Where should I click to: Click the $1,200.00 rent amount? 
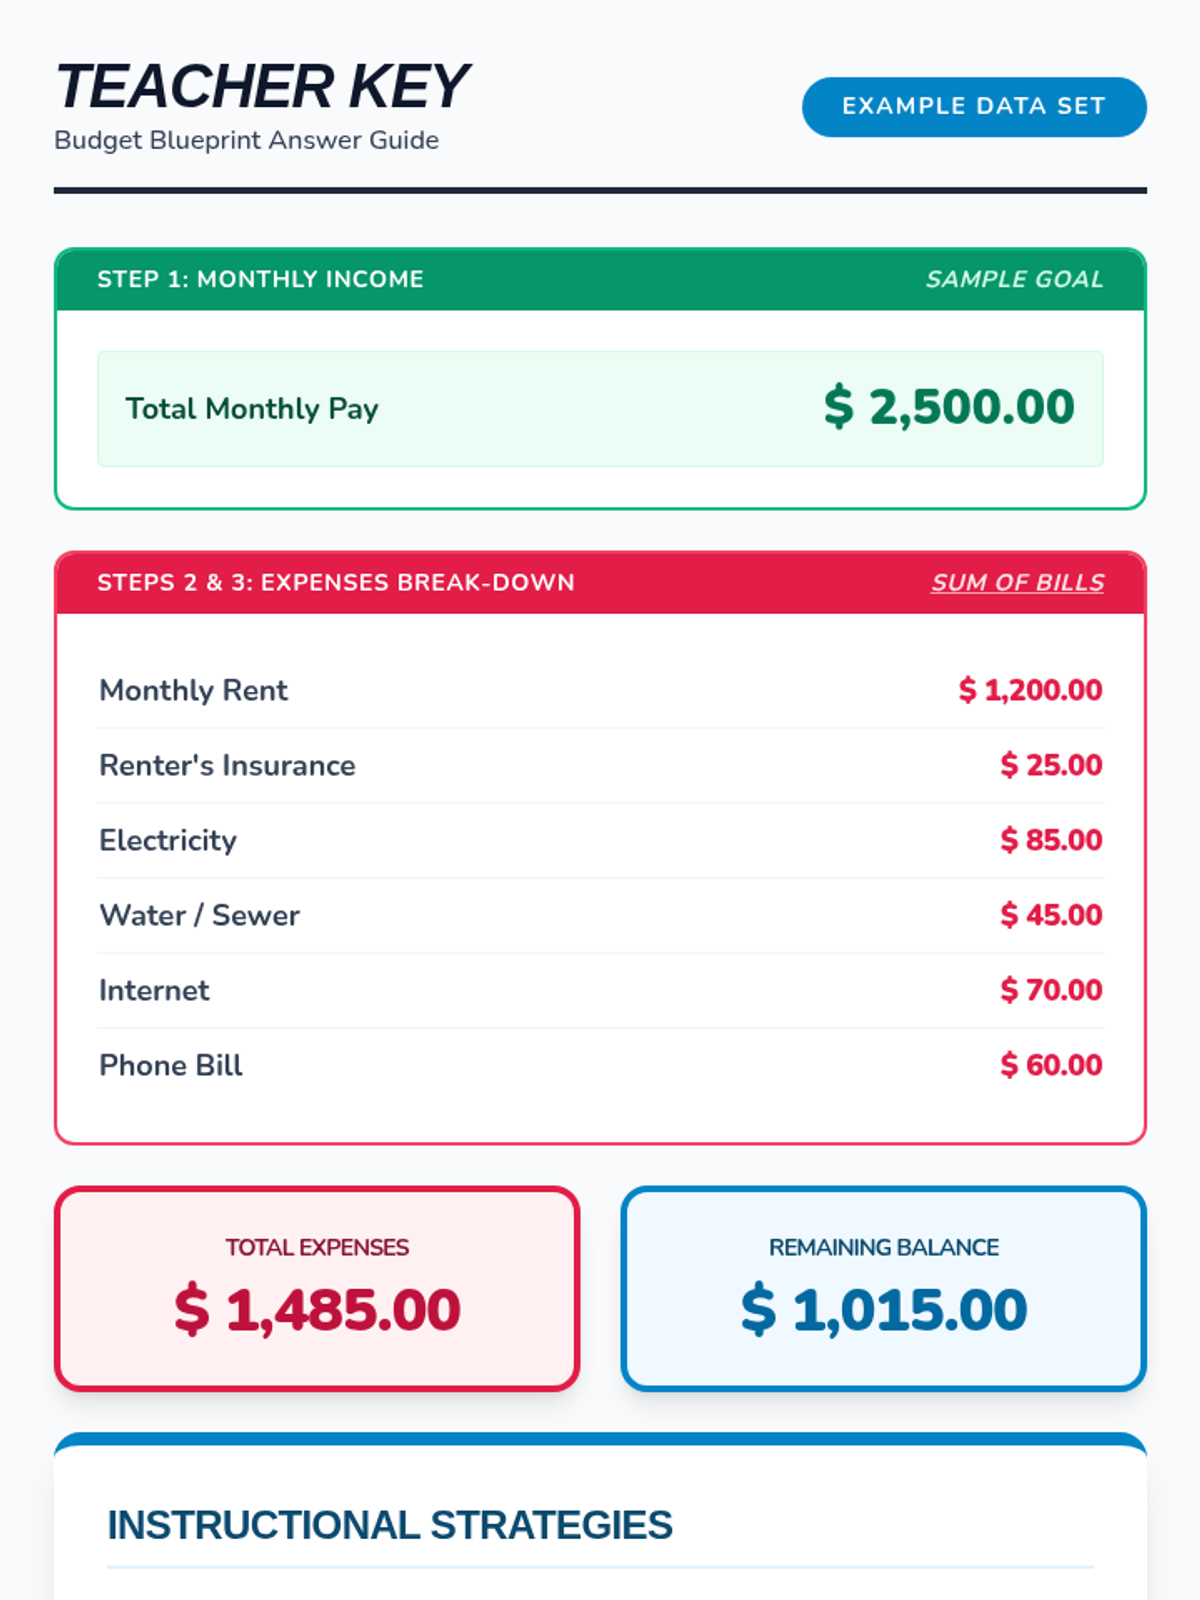pyautogui.click(x=1030, y=690)
